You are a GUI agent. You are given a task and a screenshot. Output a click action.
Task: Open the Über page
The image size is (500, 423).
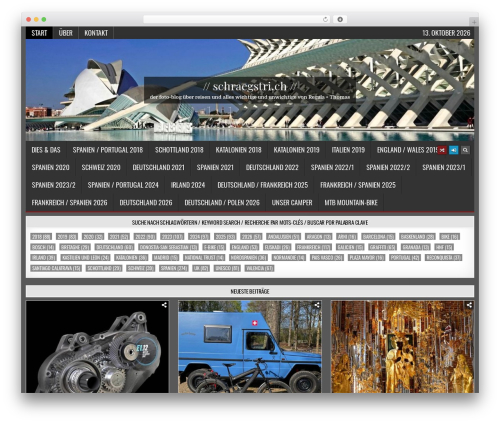65,33
